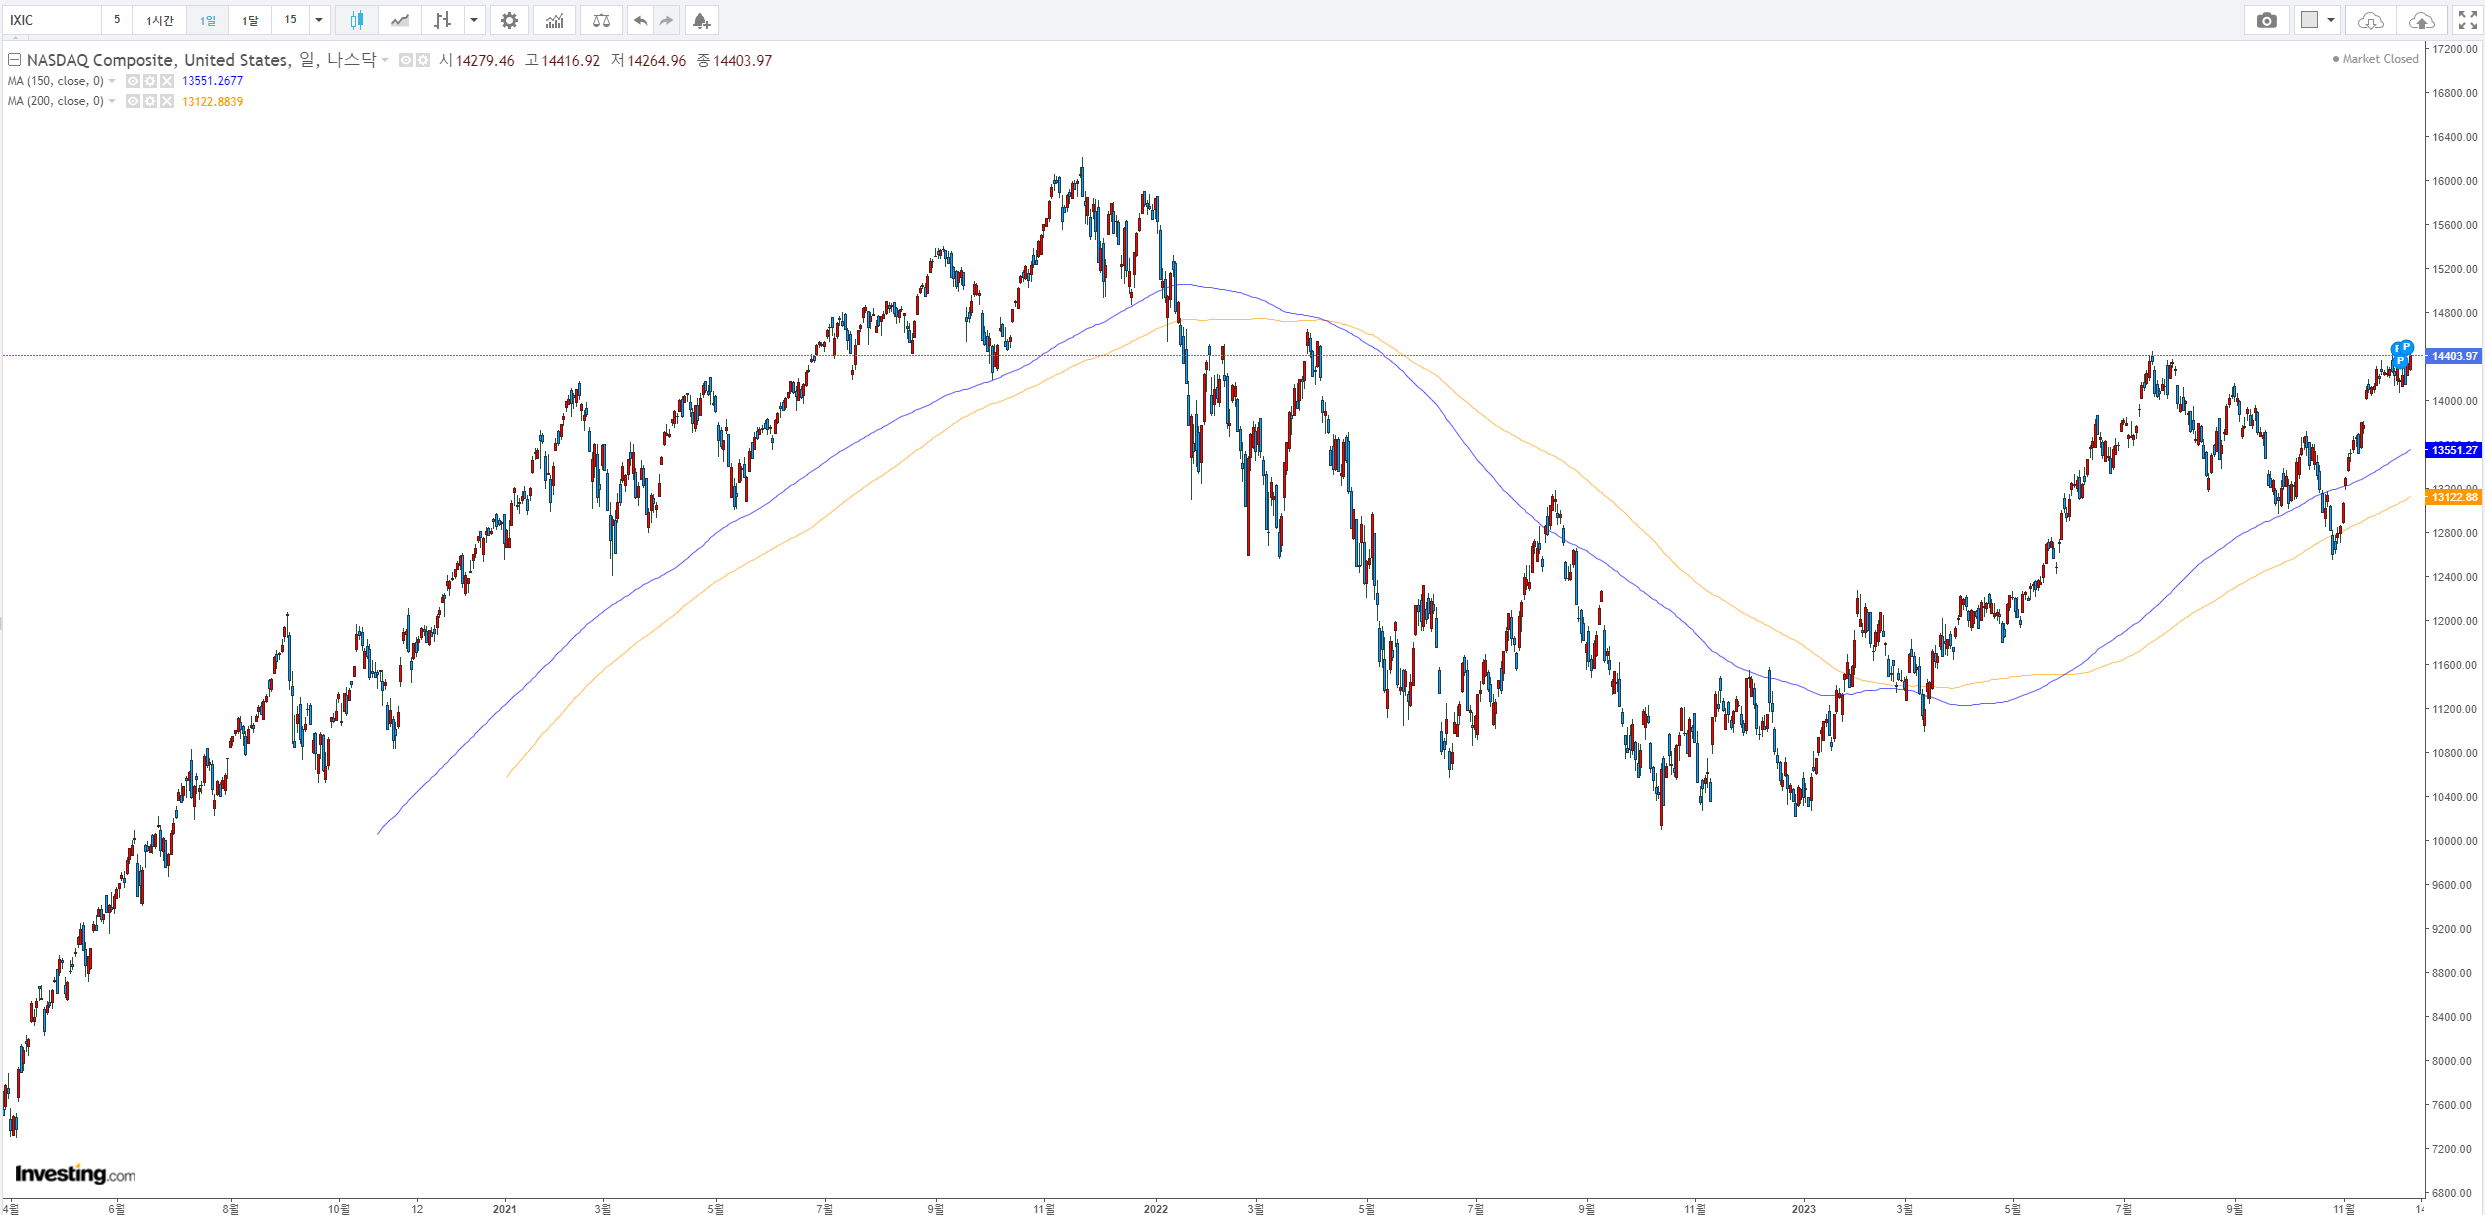Image resolution: width=2485 pixels, height=1215 pixels.
Task: Select the 1달 interval tab
Action: pos(250,20)
